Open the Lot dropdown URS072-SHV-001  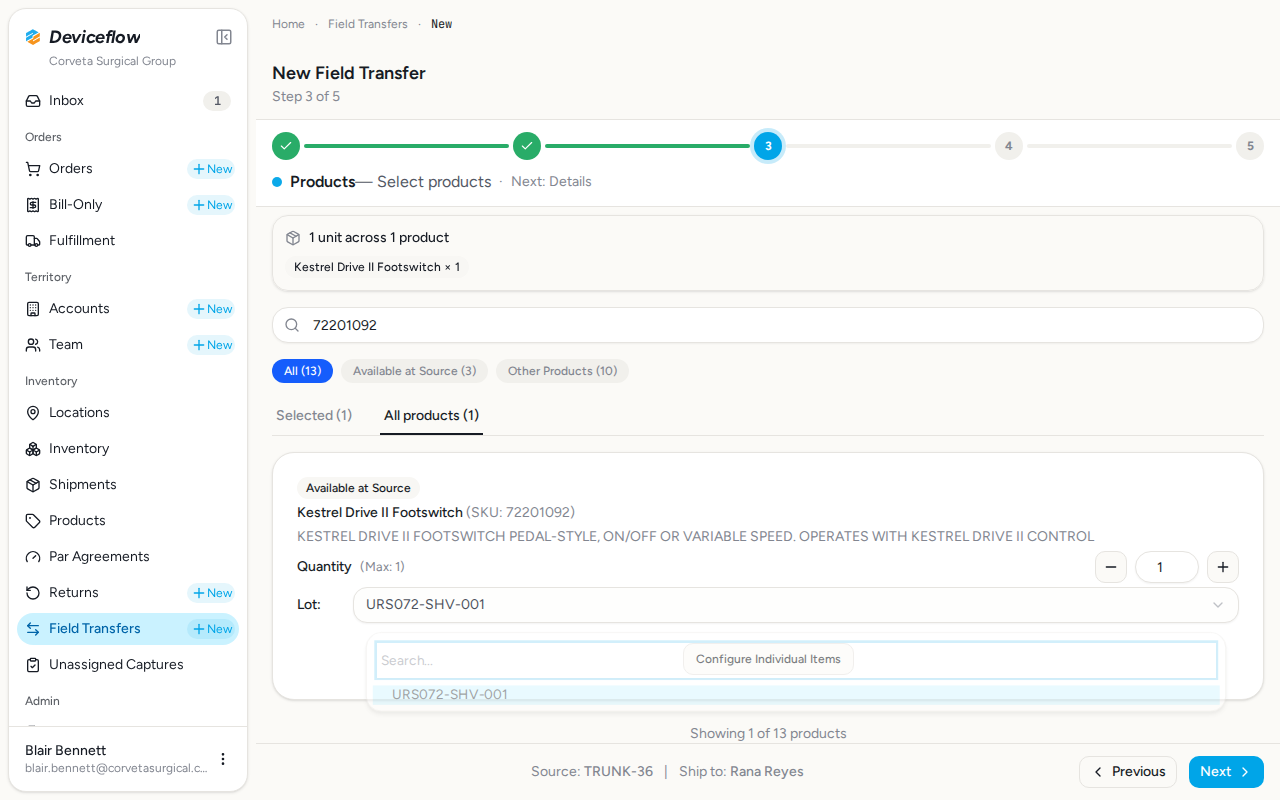click(x=796, y=605)
